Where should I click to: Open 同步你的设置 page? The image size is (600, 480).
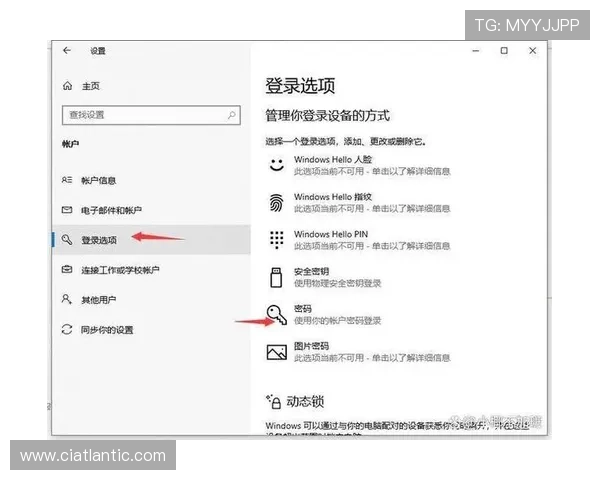pyautogui.click(x=107, y=330)
